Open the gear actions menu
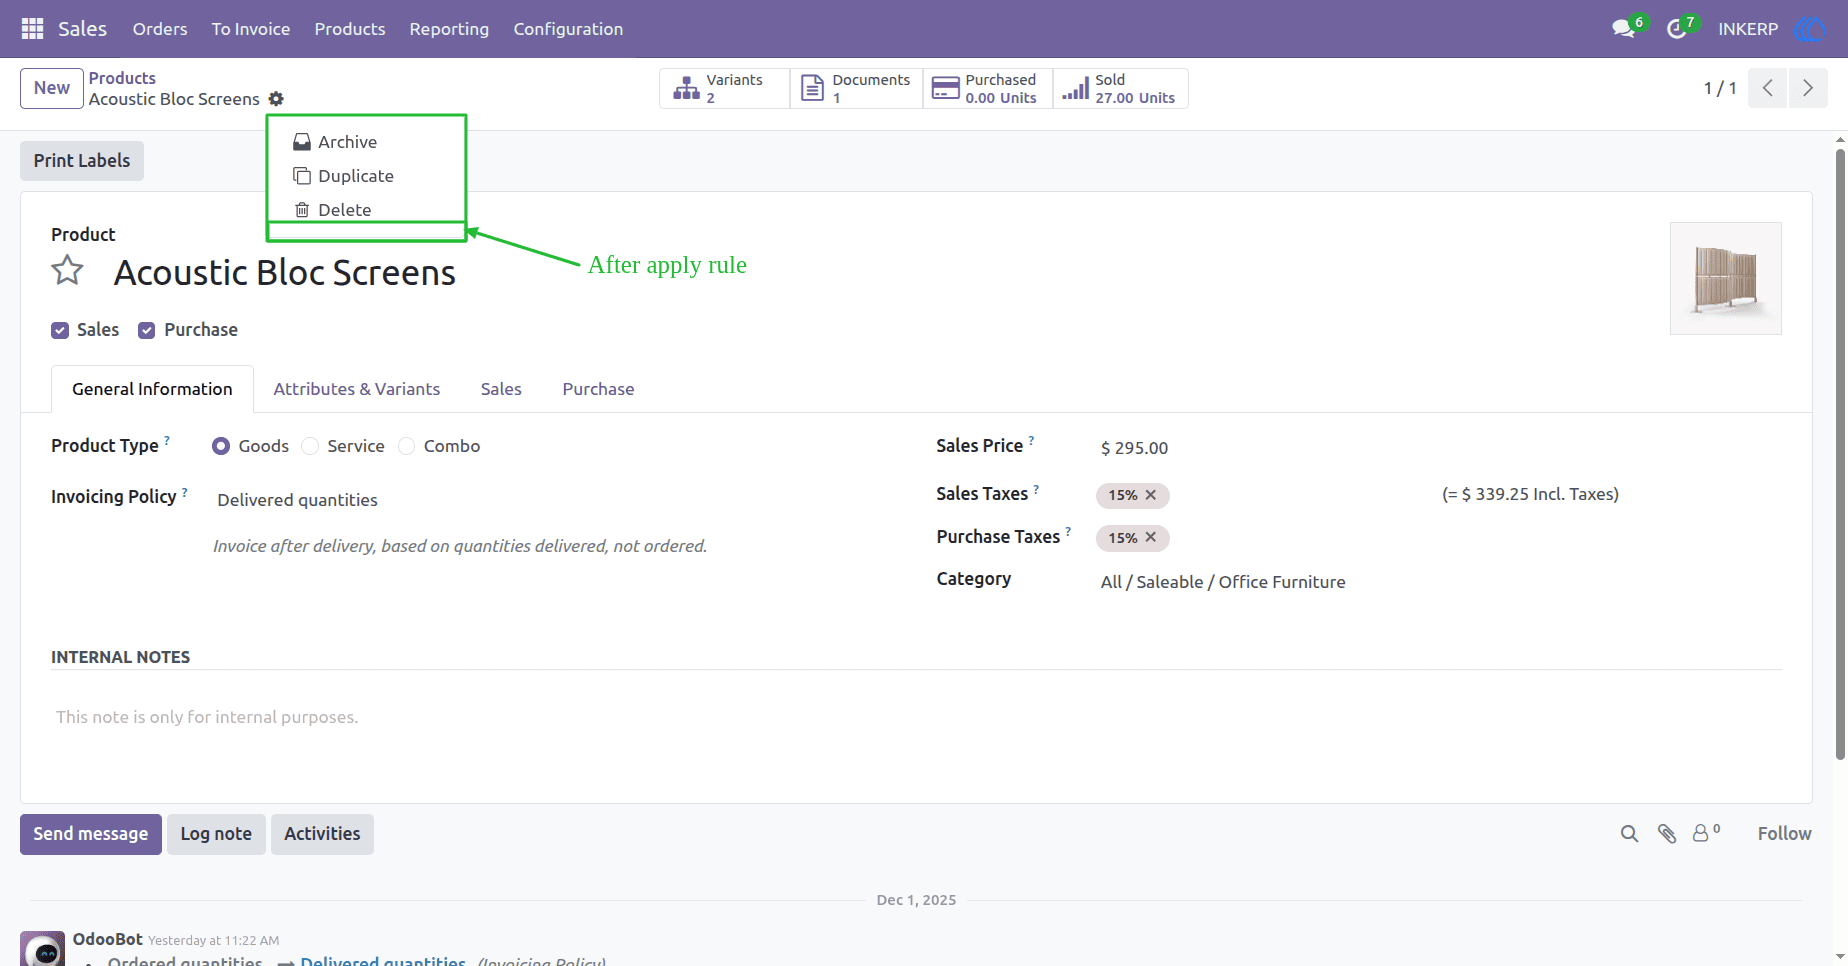The image size is (1848, 966). pos(276,99)
